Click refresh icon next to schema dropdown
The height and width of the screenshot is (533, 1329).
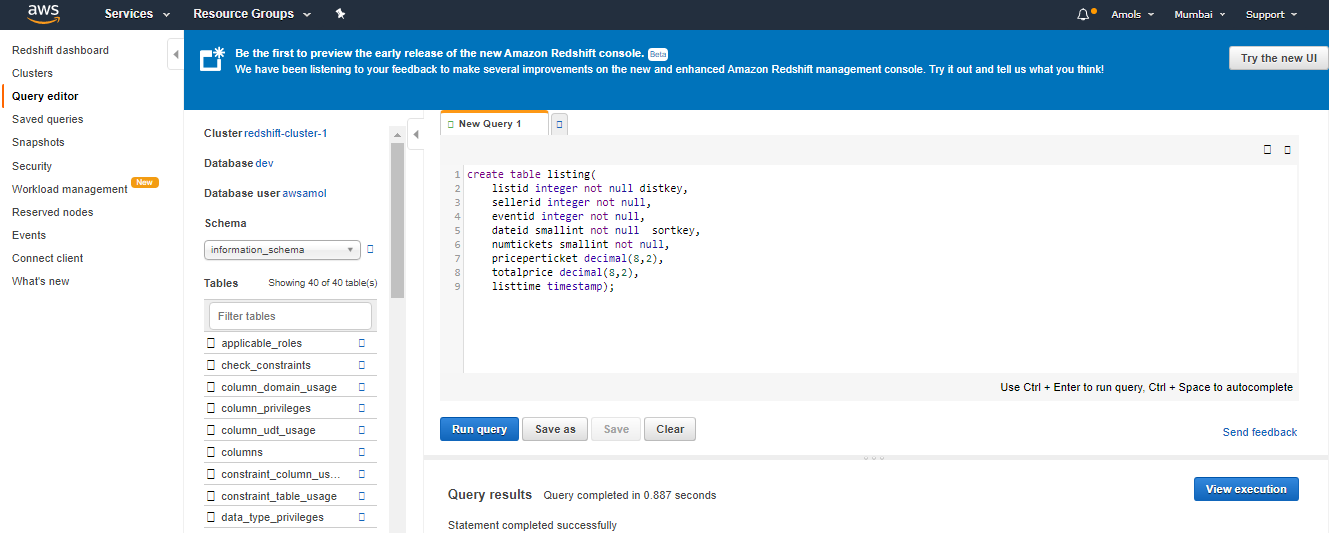coord(370,249)
